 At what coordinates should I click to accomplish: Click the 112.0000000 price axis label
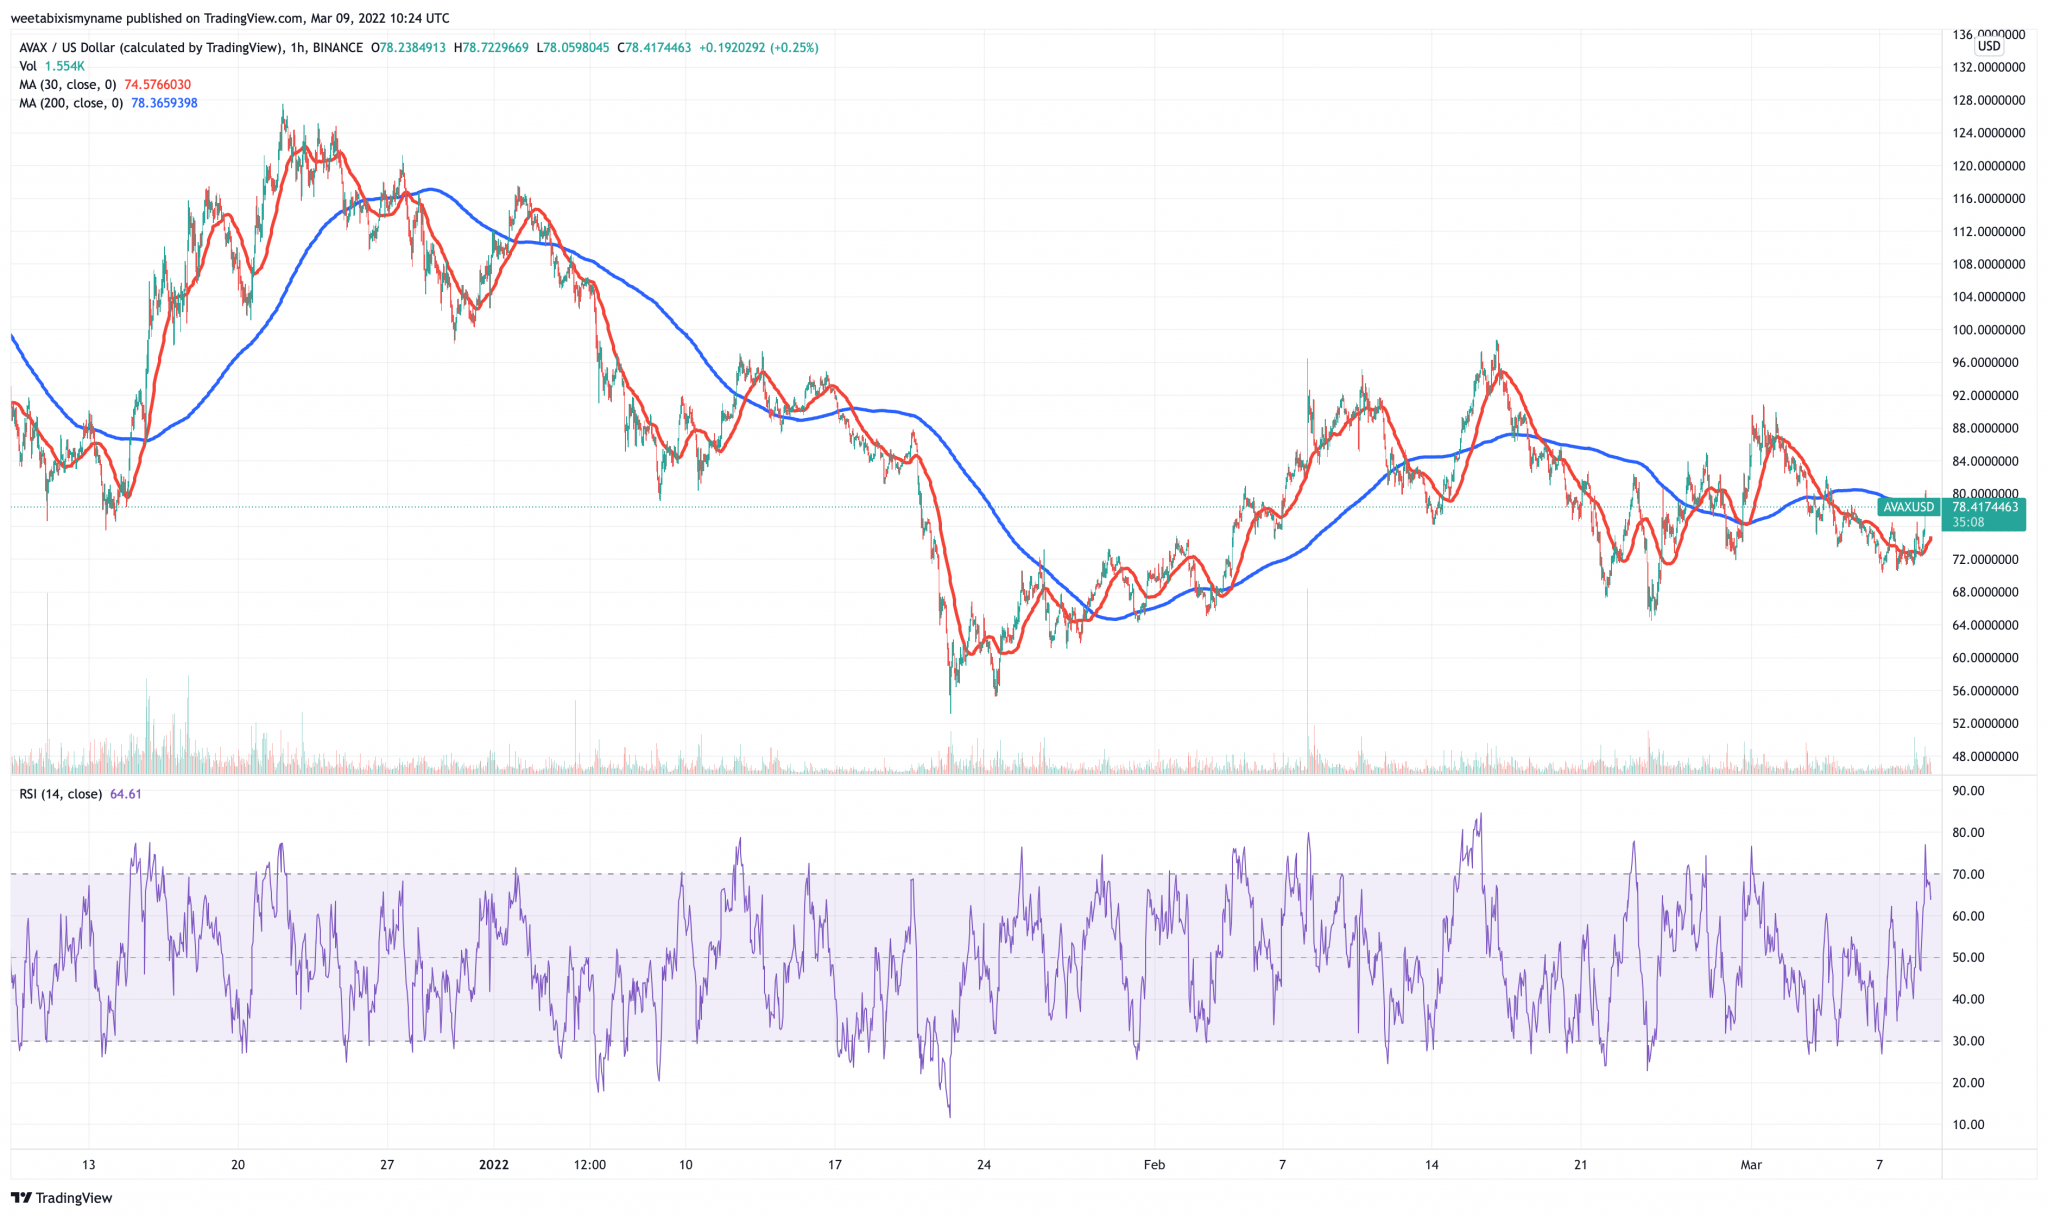[x=1989, y=231]
